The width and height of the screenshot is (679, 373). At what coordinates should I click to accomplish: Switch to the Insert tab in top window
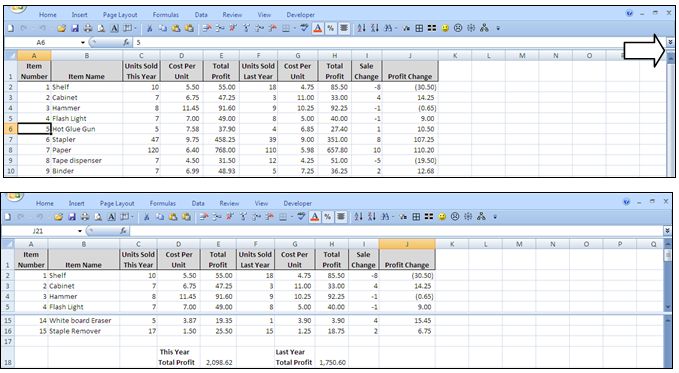(79, 15)
